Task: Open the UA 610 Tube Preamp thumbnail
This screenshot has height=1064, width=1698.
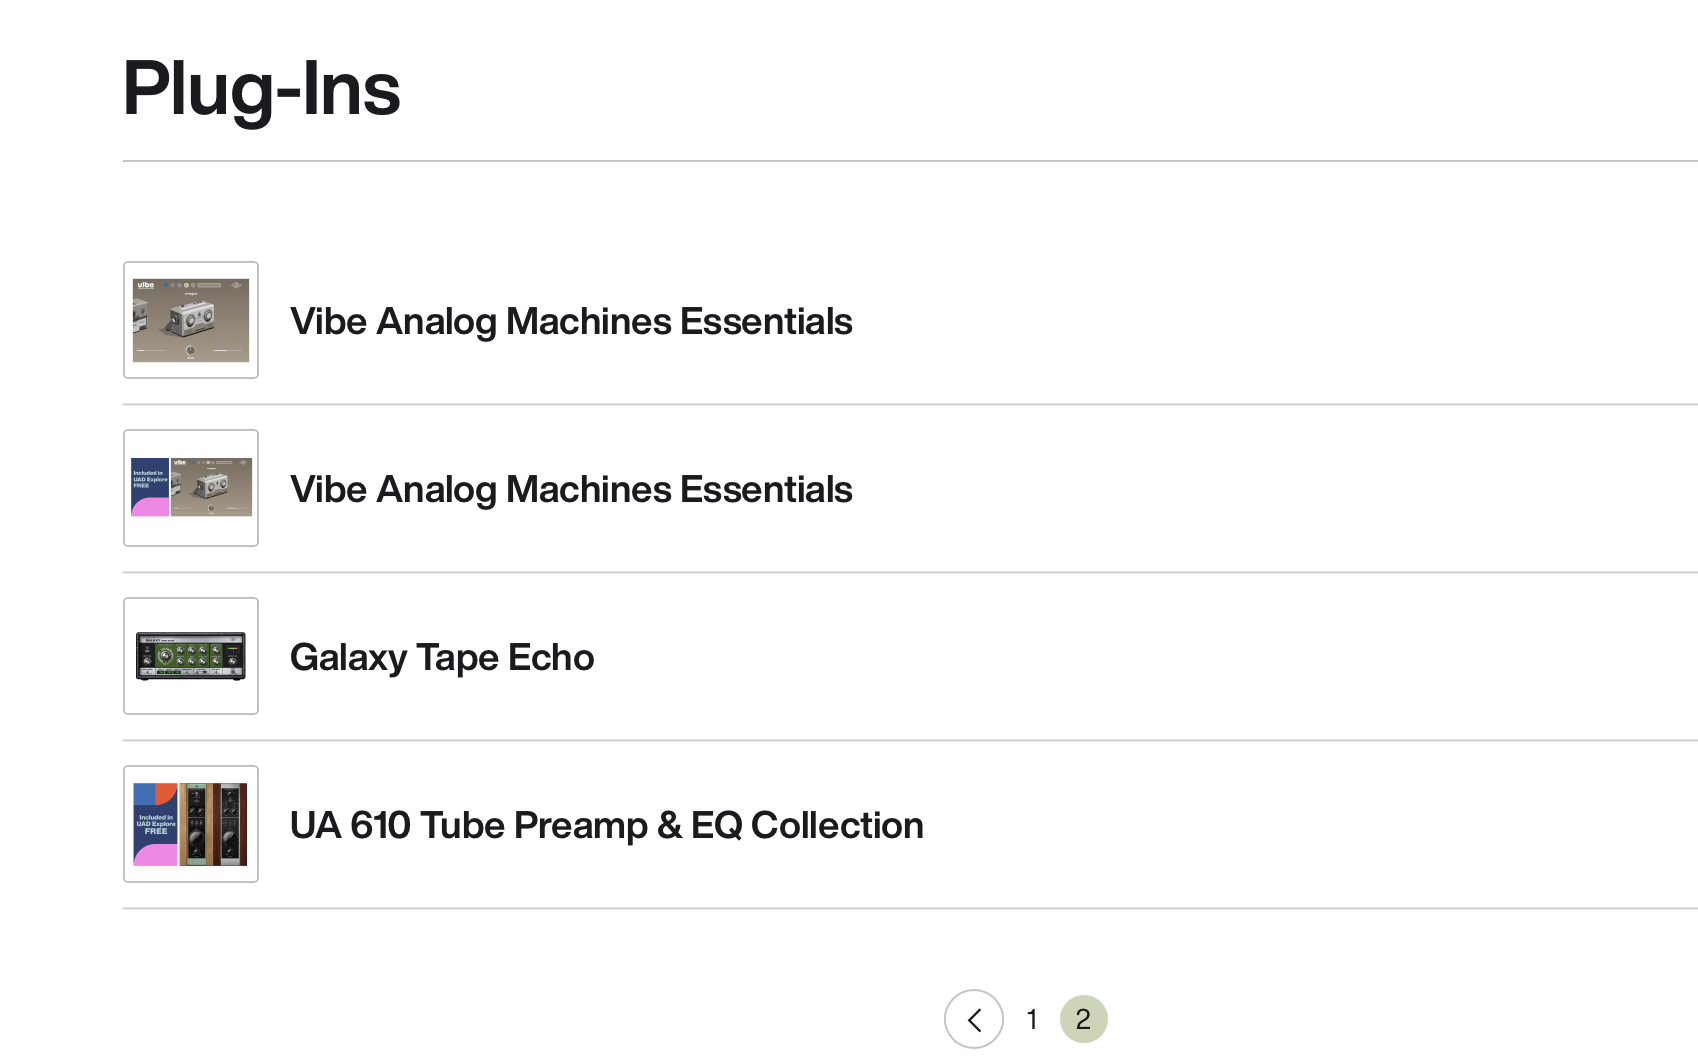Action: (191, 824)
